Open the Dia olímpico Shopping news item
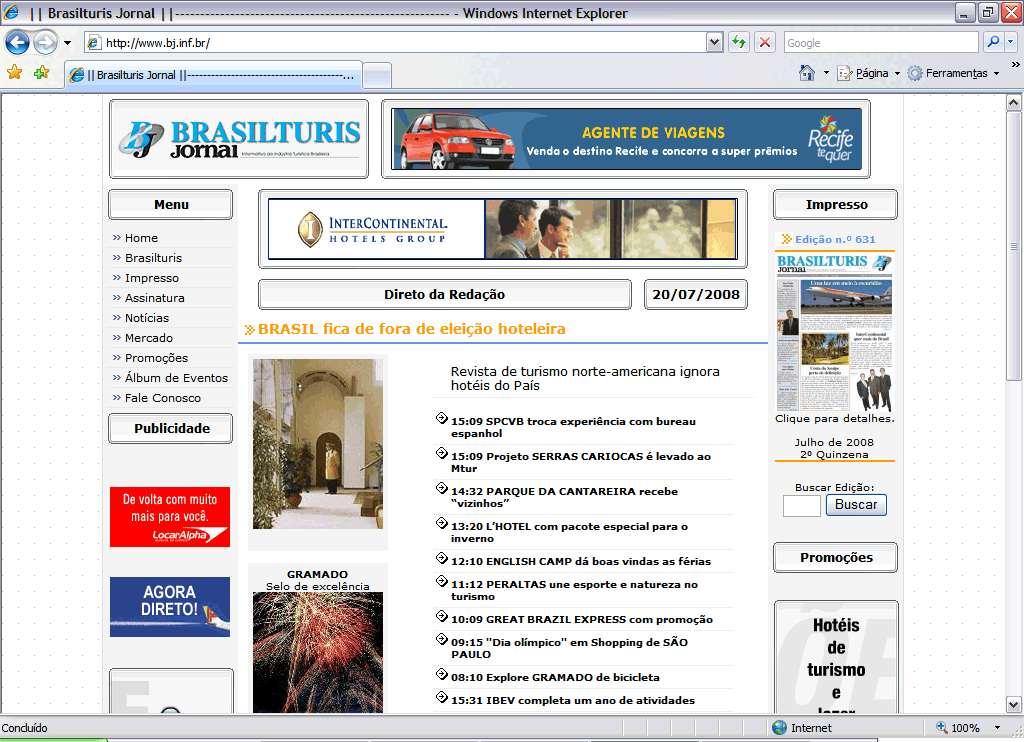Viewport: 1024px width, 742px height. tap(569, 648)
